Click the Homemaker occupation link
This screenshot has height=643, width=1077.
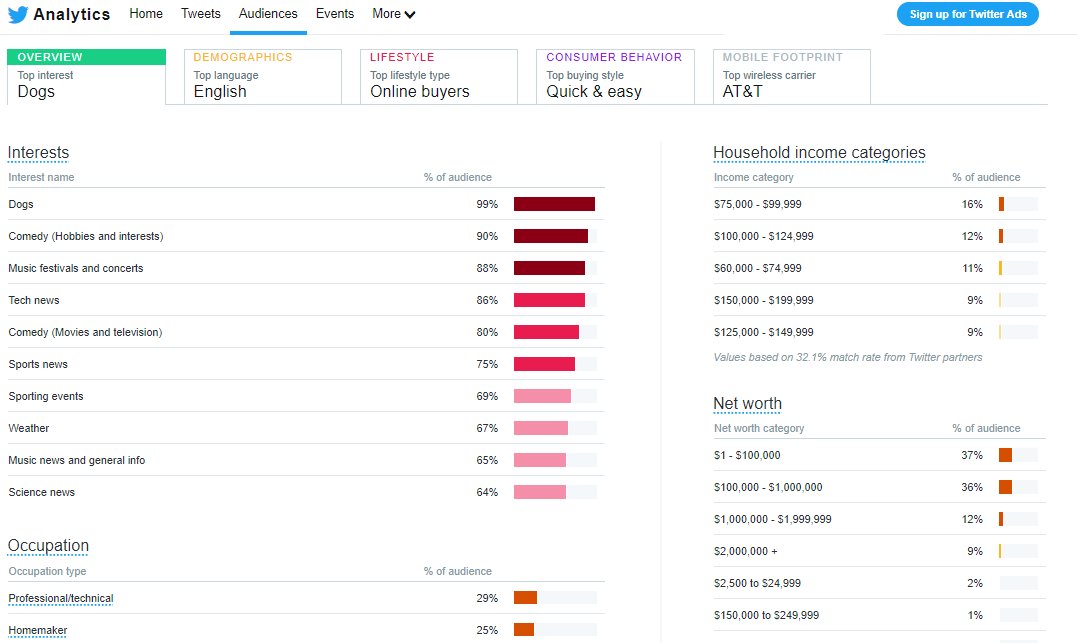click(38, 631)
